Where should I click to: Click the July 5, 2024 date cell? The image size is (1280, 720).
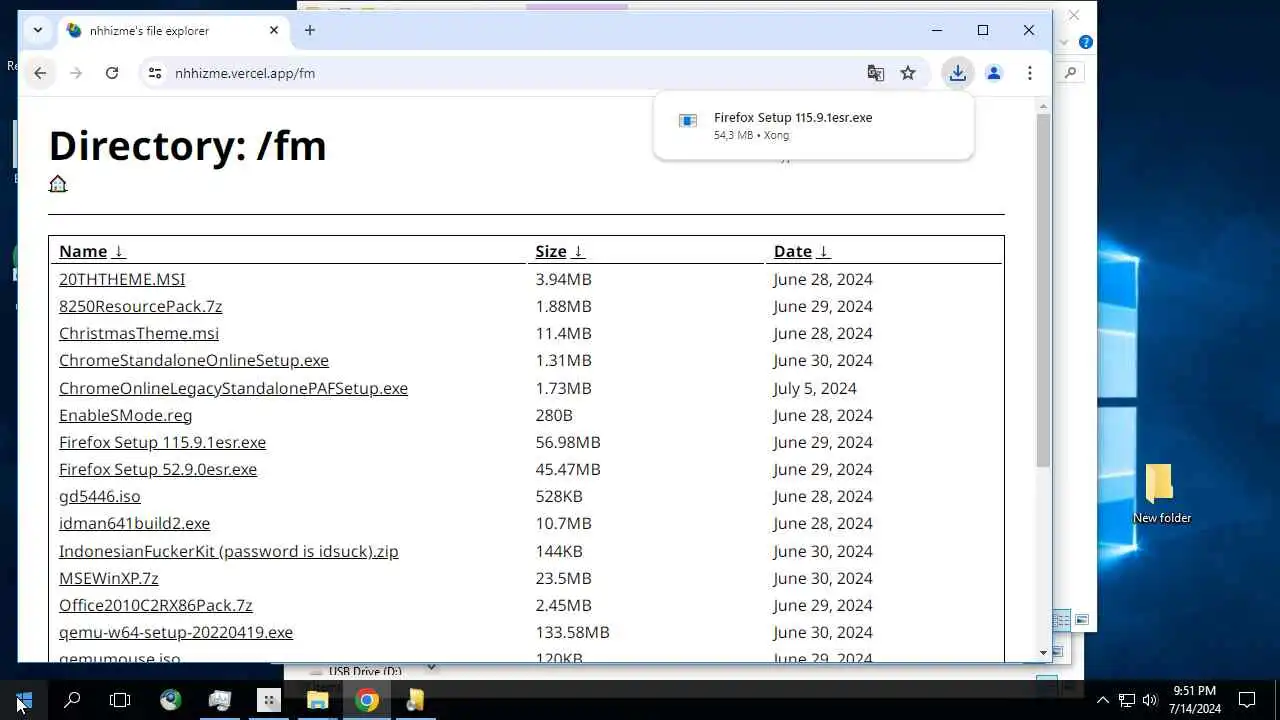click(815, 388)
